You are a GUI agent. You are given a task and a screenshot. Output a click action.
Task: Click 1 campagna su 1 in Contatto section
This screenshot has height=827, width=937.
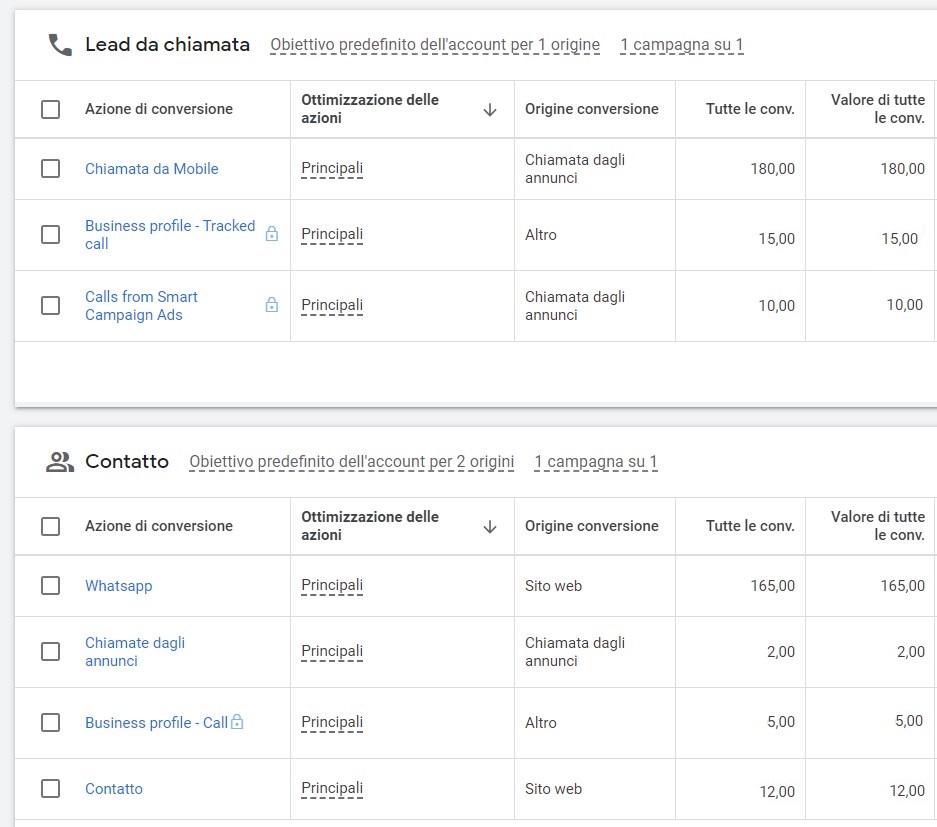click(596, 462)
